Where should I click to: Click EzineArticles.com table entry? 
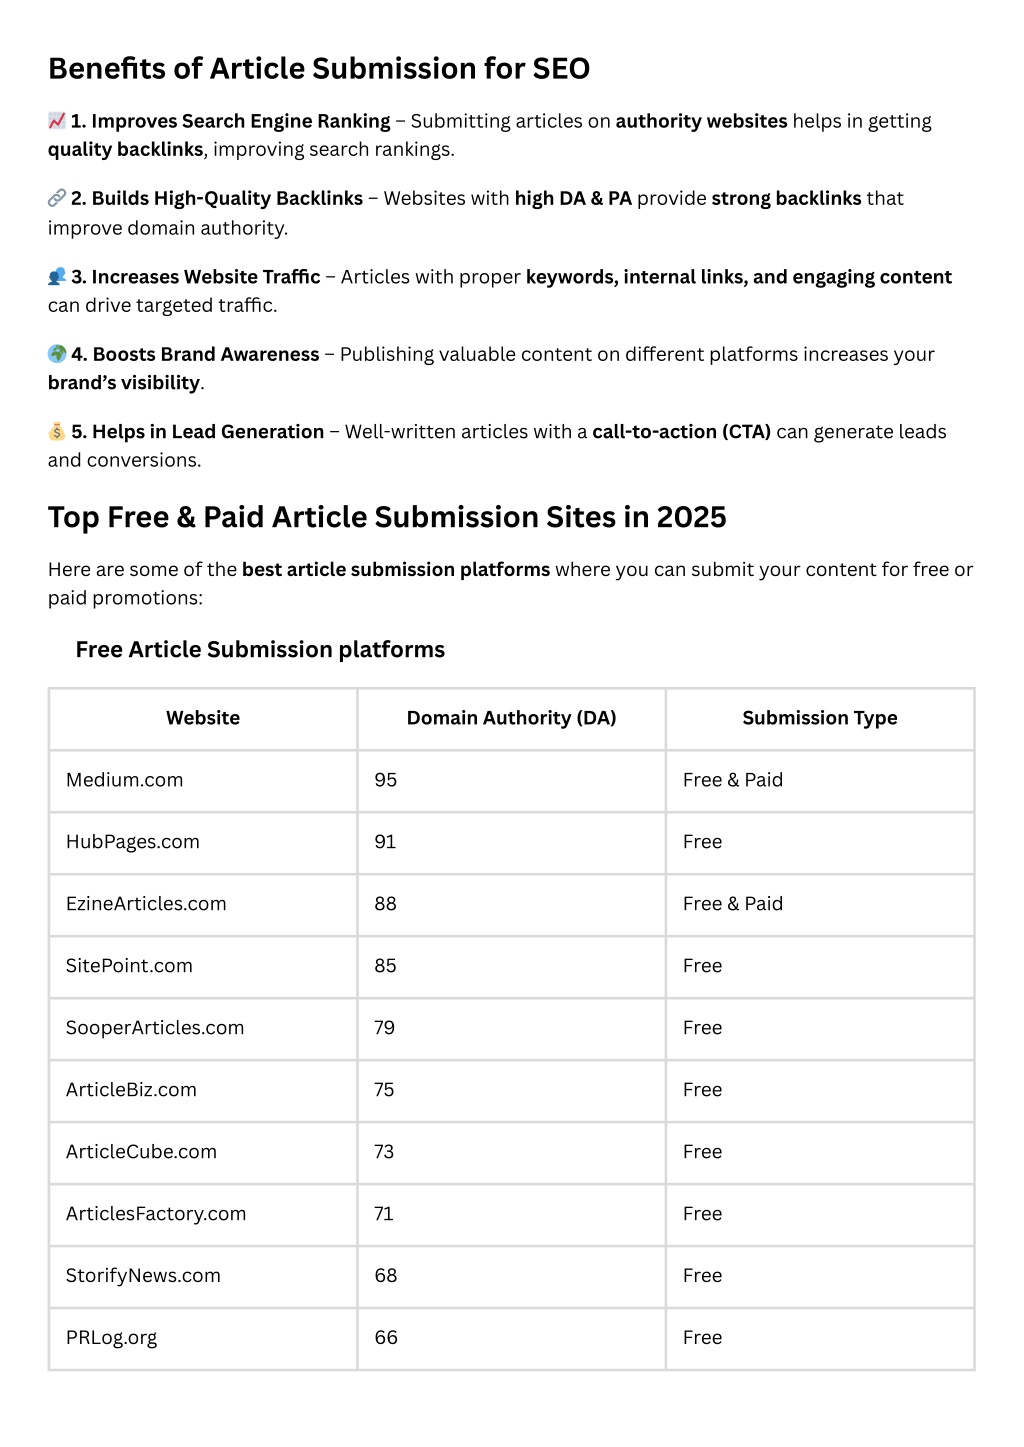click(x=146, y=904)
